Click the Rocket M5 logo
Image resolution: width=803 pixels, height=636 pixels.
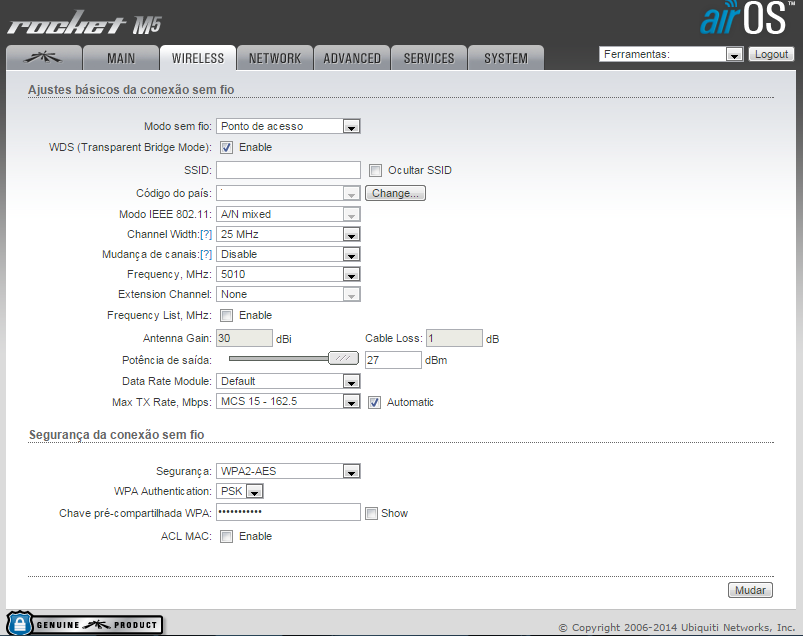(x=84, y=24)
